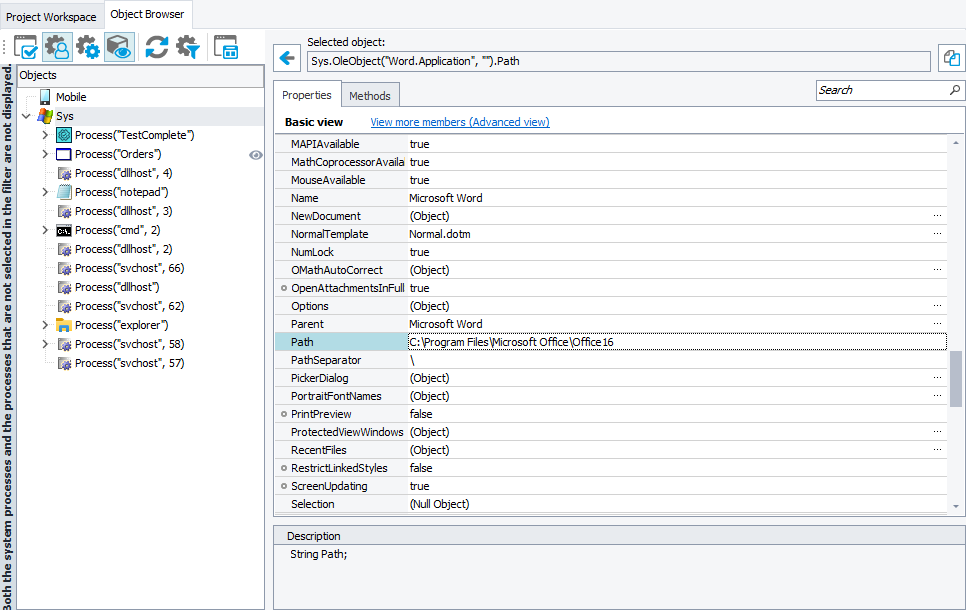Refresh the object tree

click(155, 47)
